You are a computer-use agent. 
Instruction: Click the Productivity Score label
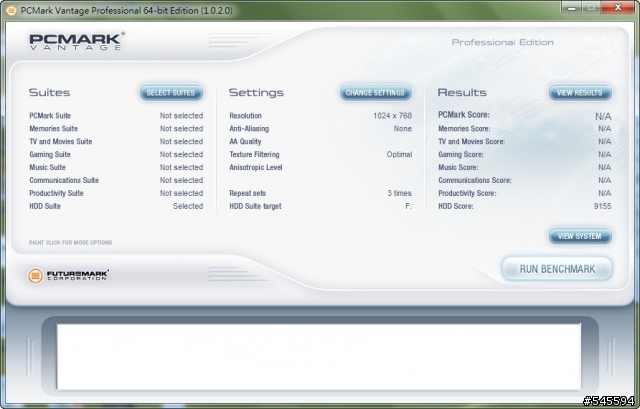[467, 193]
